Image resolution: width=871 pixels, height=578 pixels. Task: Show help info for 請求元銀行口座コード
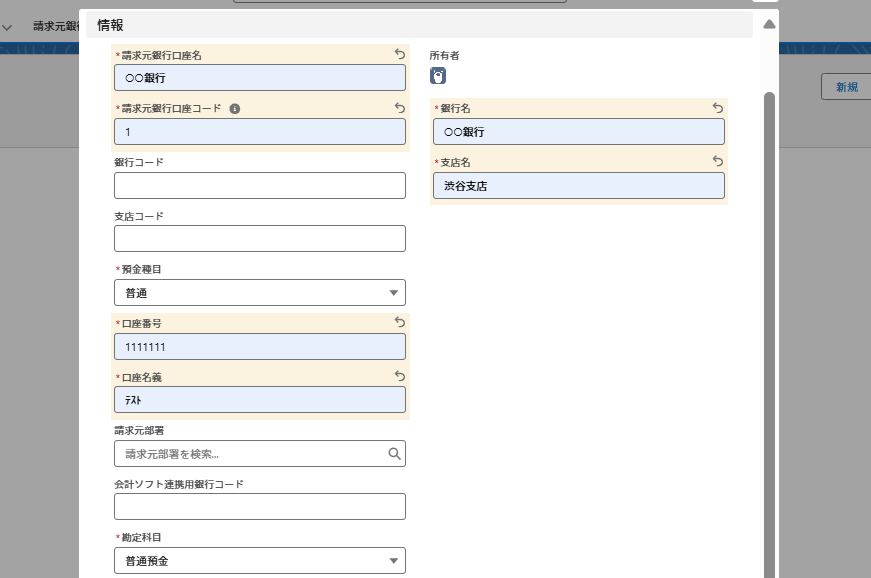235,108
